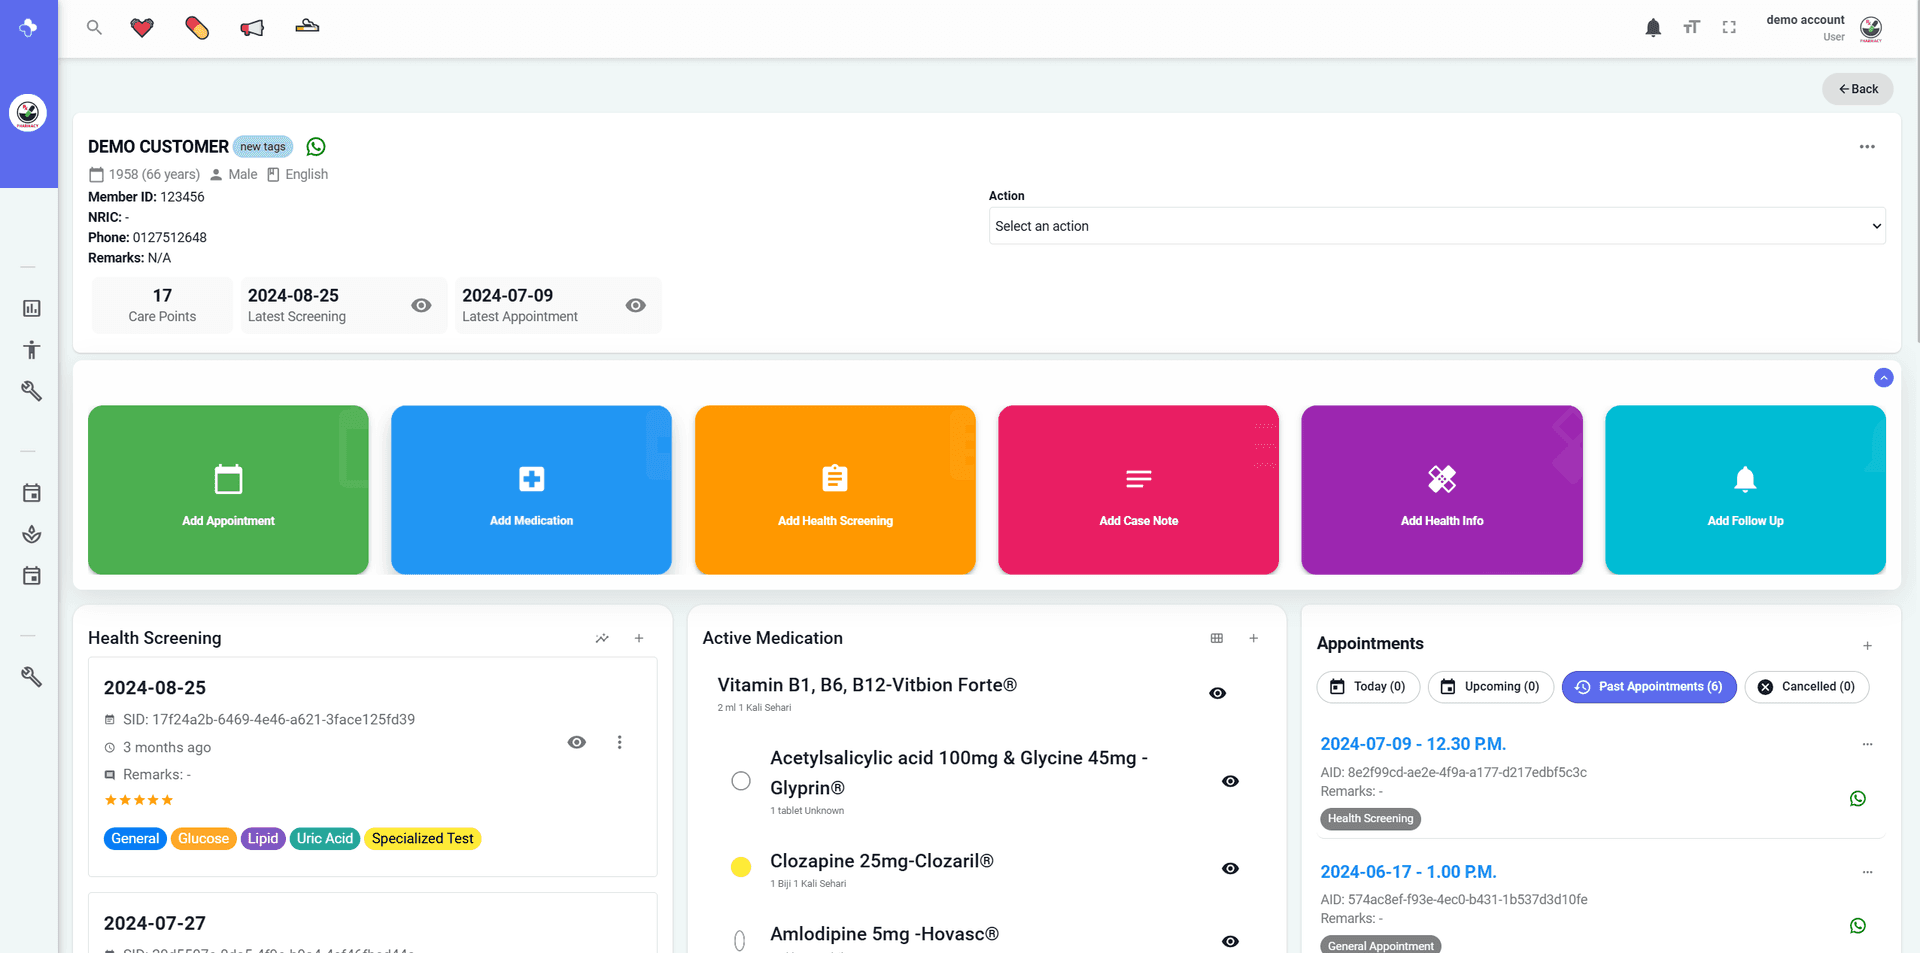This screenshot has height=953, width=1920.
Task: Open WhatsApp chat beside customer name
Action: click(316, 147)
